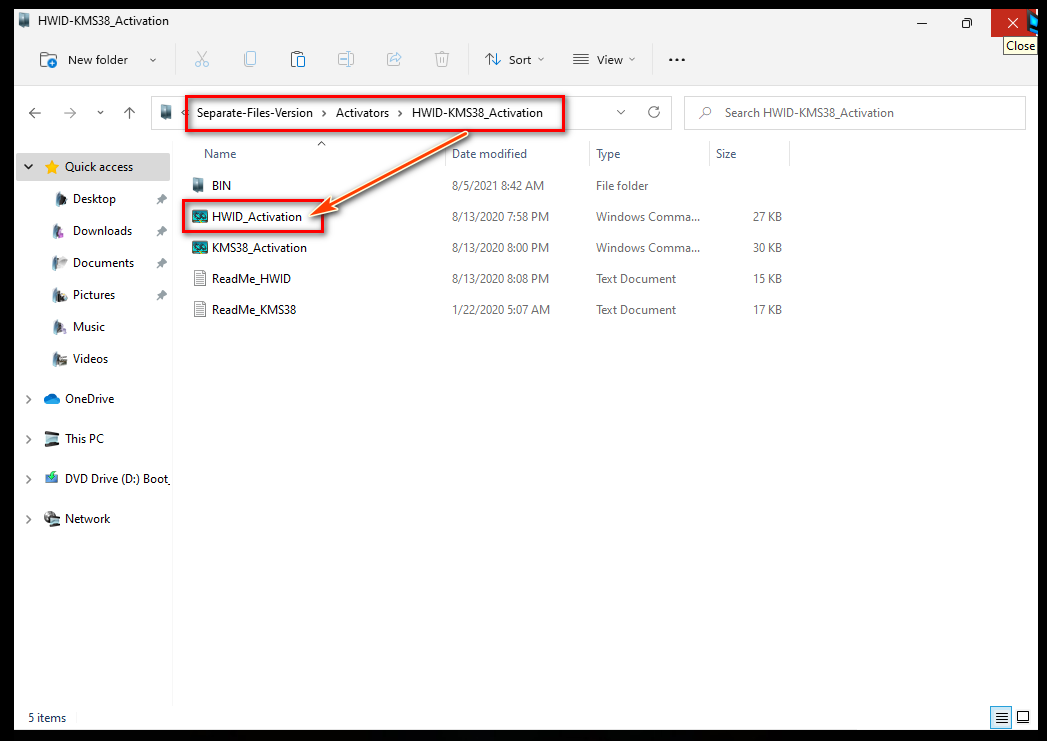Expand the New folder dropdown arrow
The height and width of the screenshot is (741, 1047).
[153, 60]
